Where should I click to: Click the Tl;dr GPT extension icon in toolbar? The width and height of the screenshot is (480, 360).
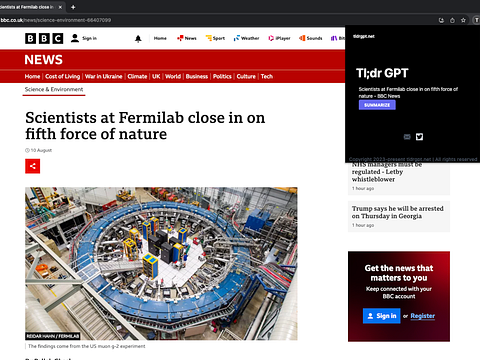click(476, 20)
